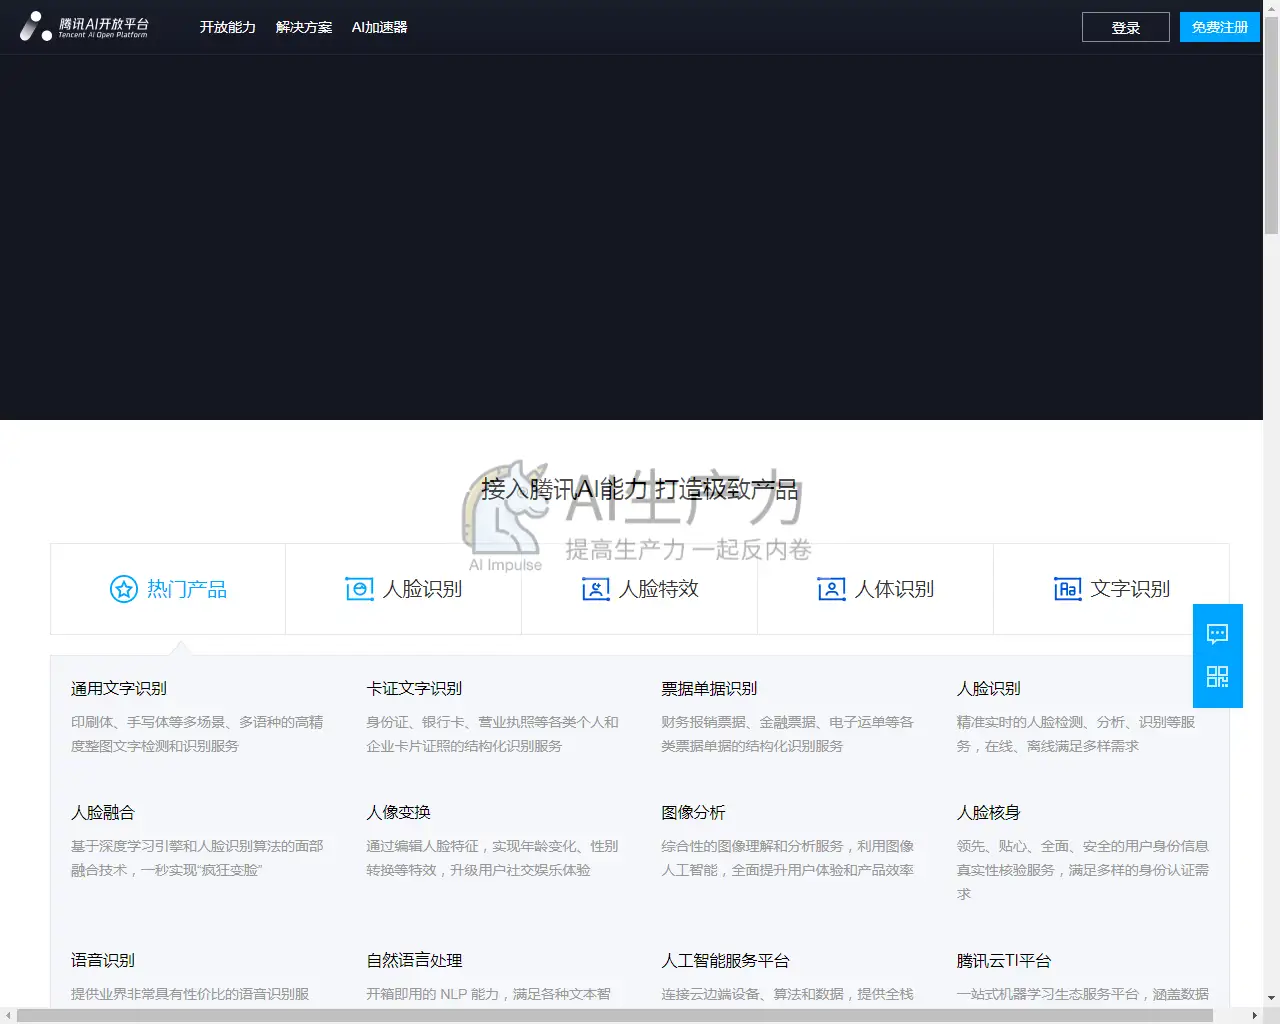Open the 人脸核身 product link
Screen dimensions: 1280x1024
988,812
